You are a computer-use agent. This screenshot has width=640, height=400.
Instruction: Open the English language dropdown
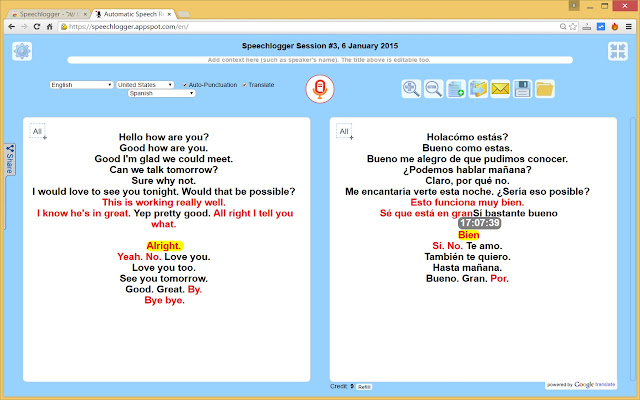point(81,85)
